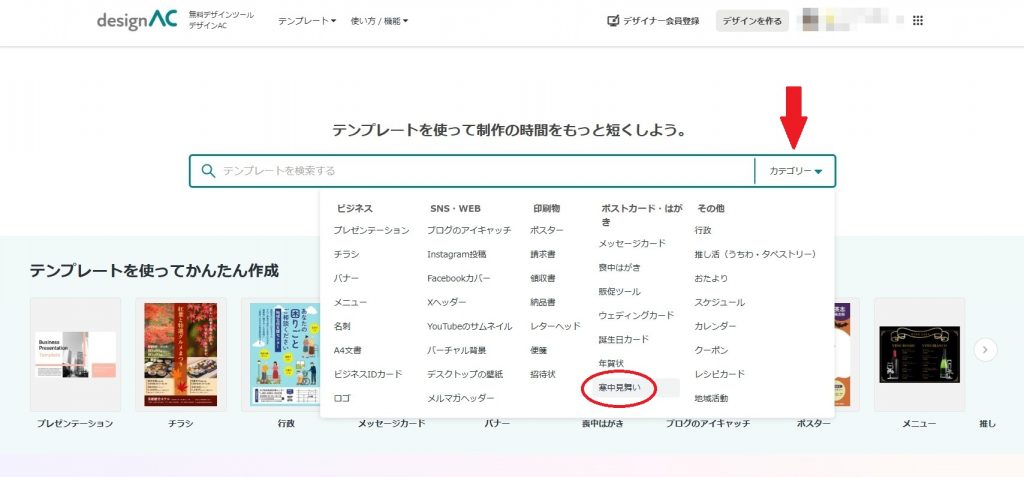Select 寒中見舞い category

pyautogui.click(x=620, y=388)
